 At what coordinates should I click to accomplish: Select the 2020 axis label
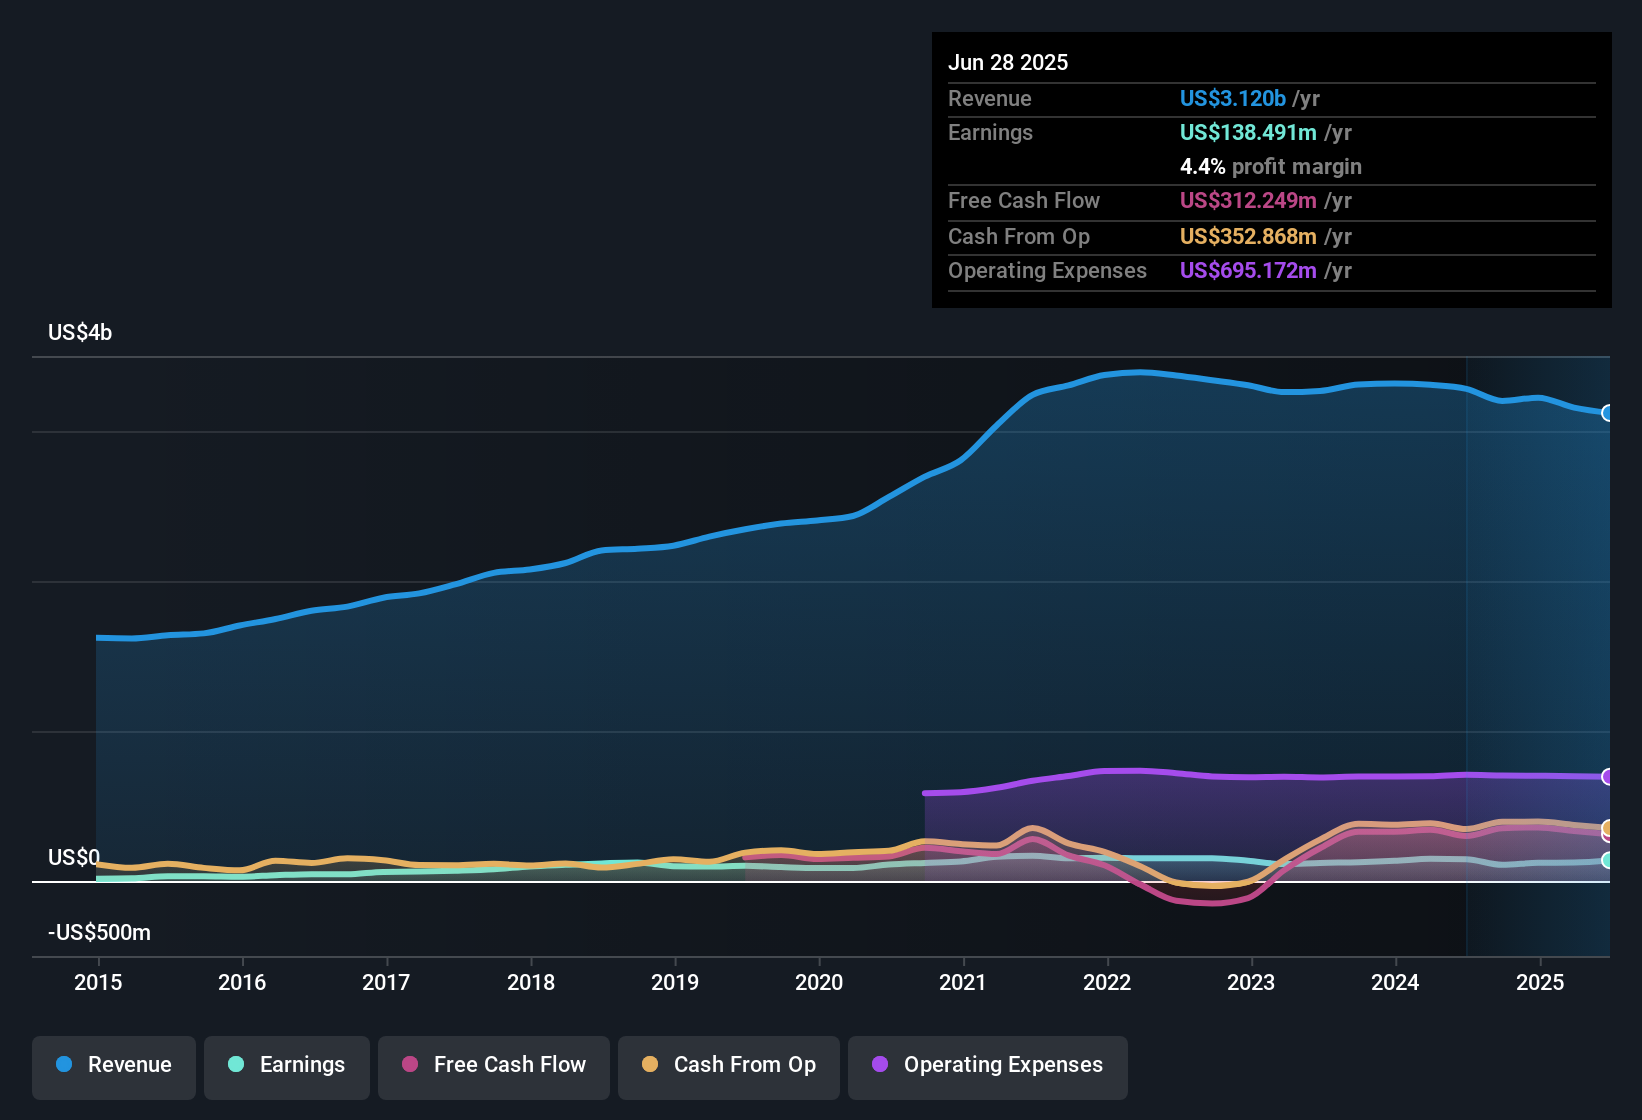tap(820, 983)
